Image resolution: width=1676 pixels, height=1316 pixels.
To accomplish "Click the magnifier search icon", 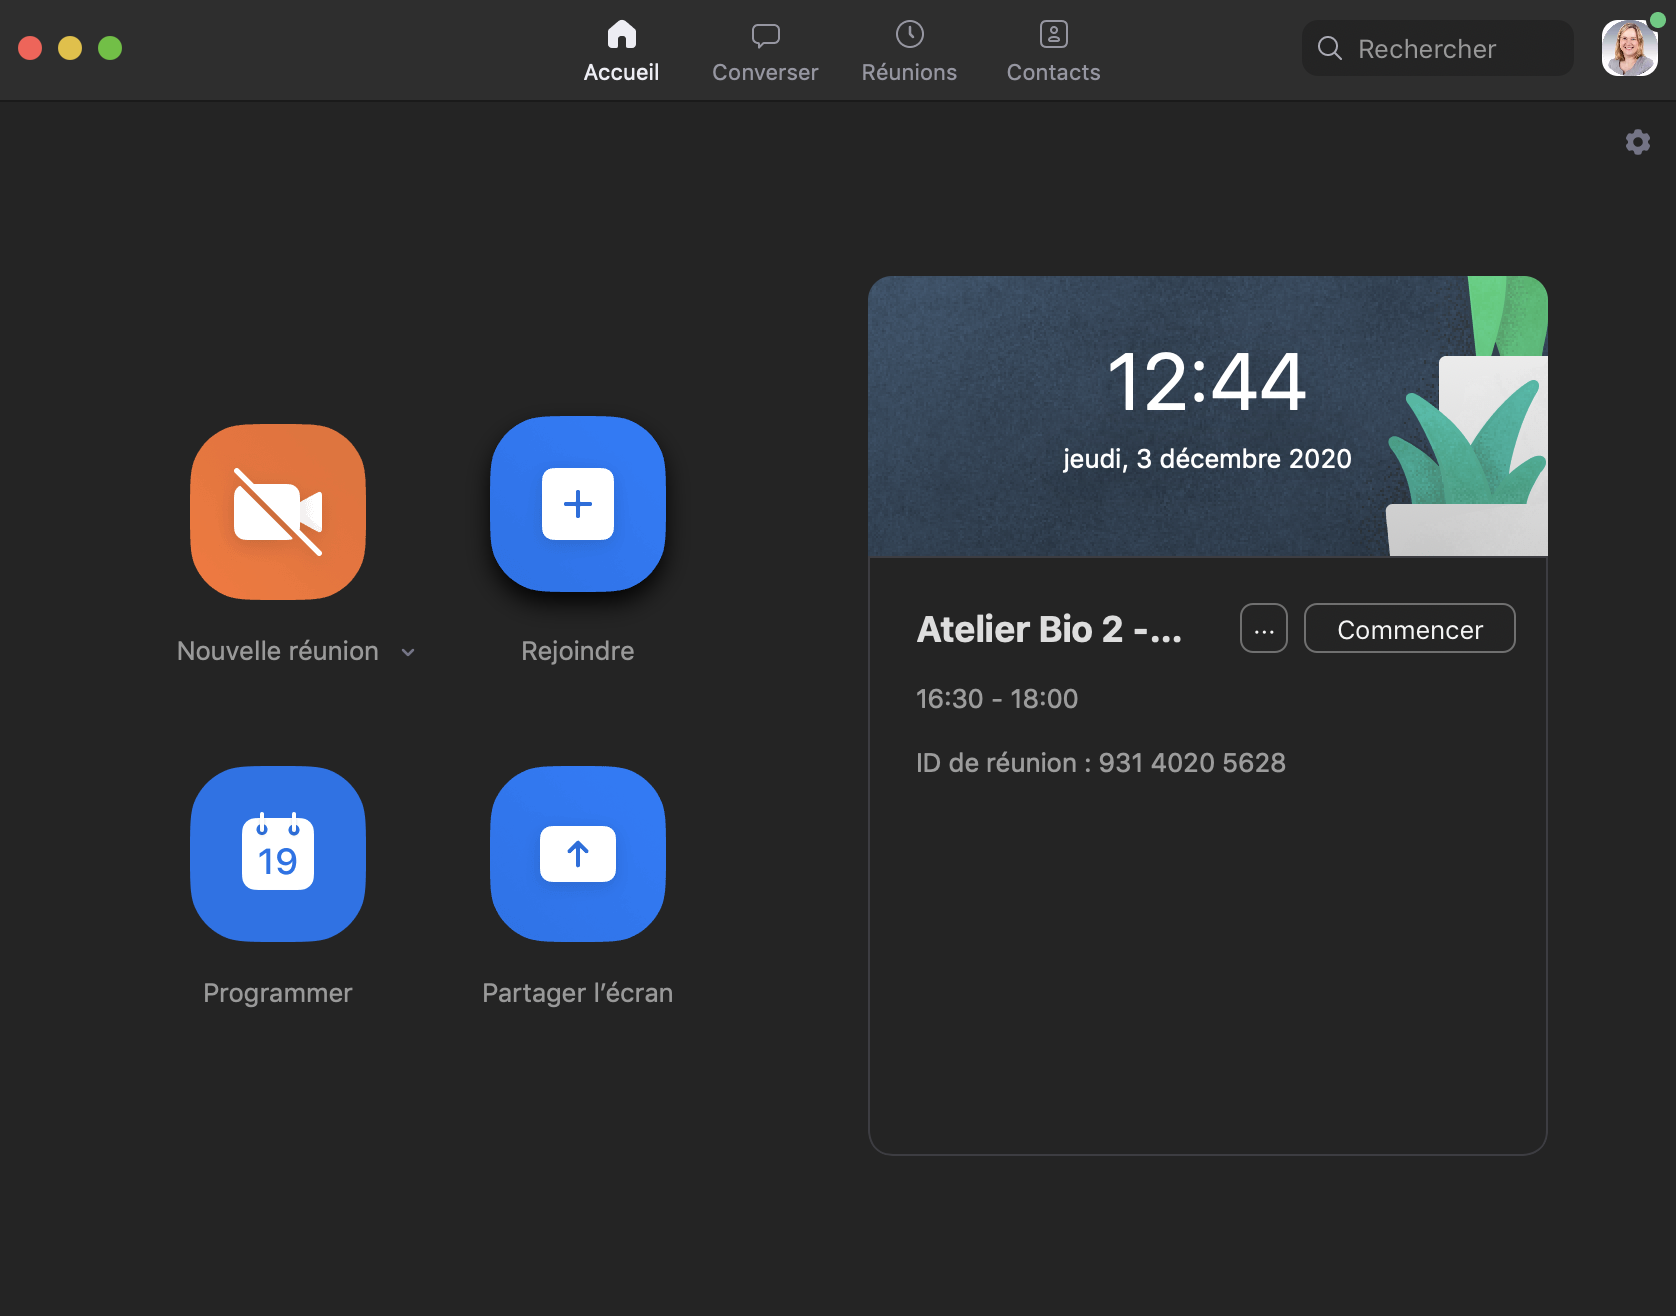I will tap(1329, 48).
